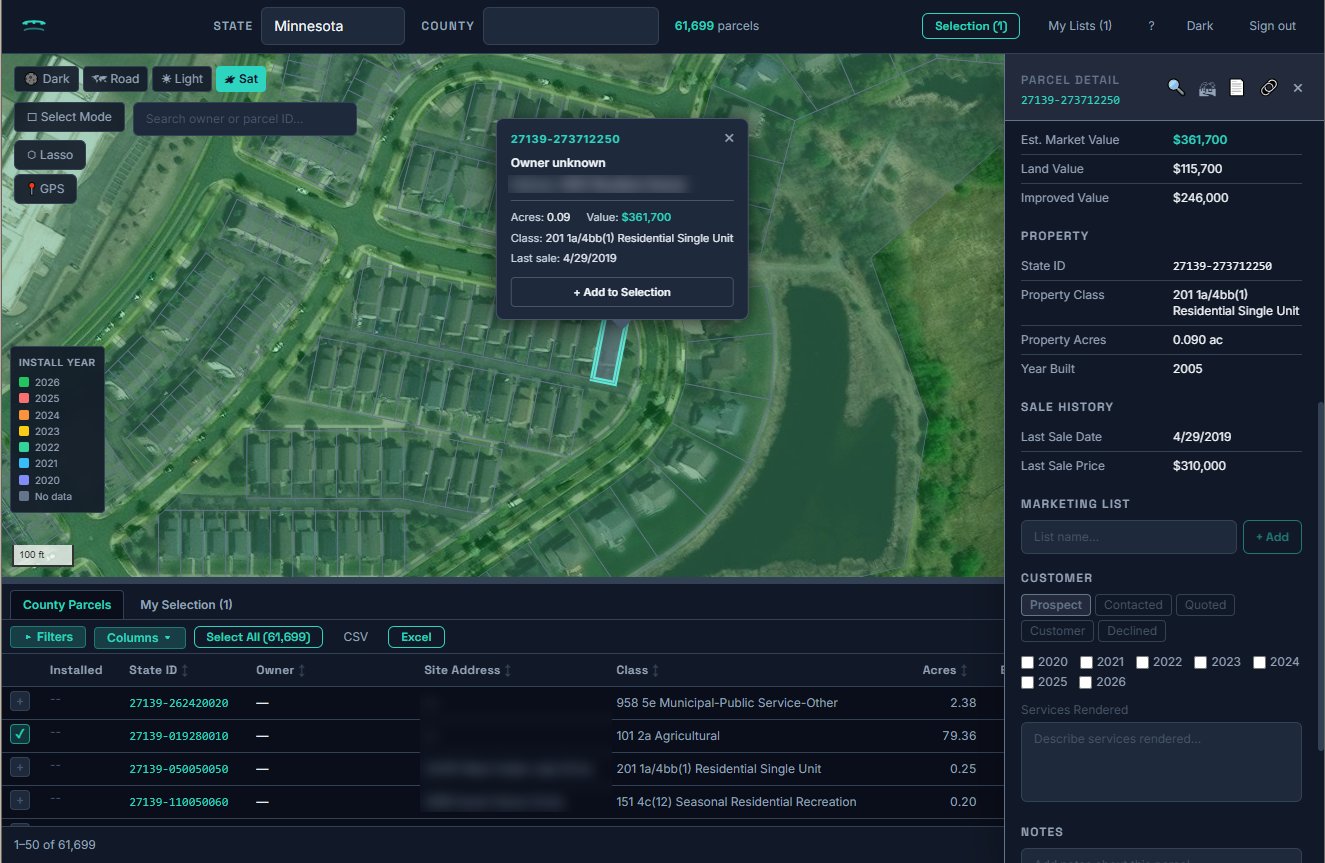1325x863 pixels.
Task: Sort by State ID column arrows
Action: pos(185,670)
